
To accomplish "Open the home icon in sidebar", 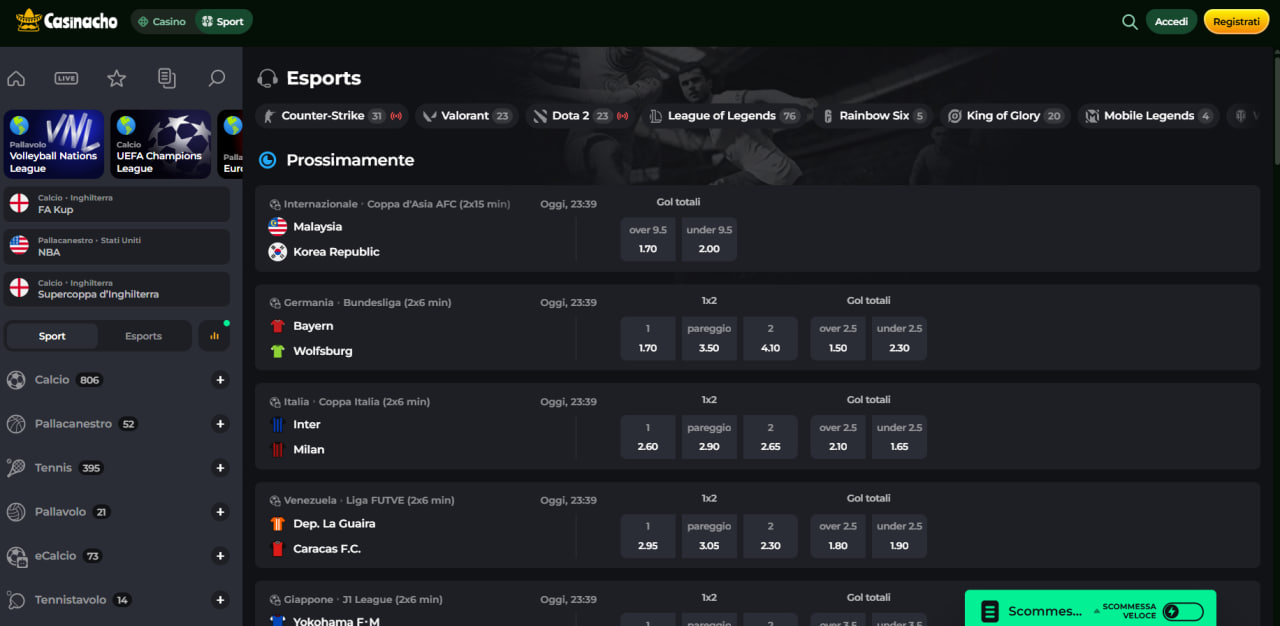I will (16, 78).
